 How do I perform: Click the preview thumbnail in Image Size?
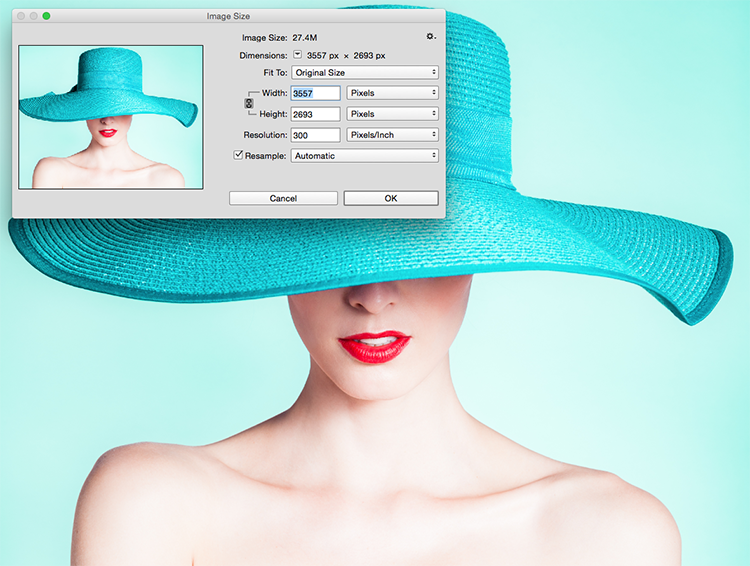111,117
